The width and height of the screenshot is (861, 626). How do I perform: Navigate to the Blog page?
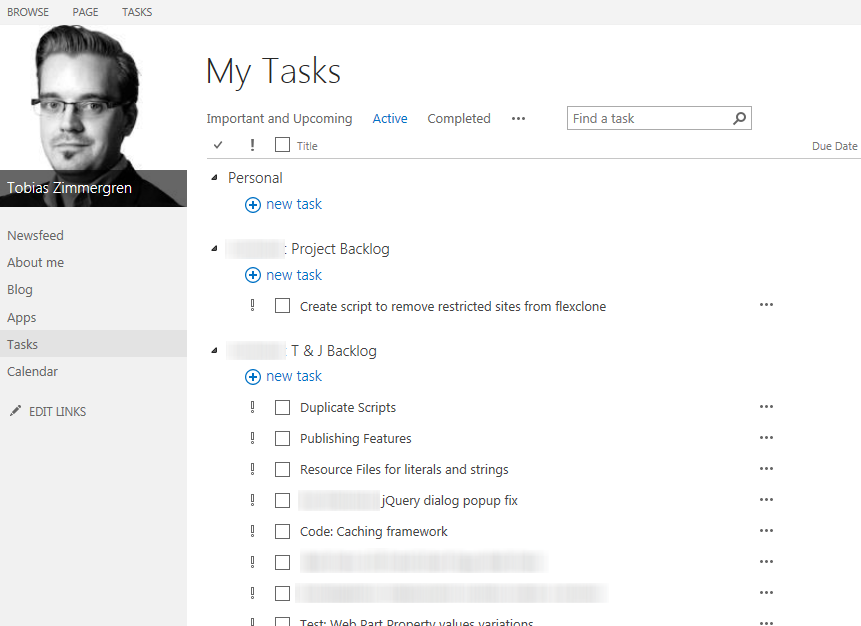21,289
